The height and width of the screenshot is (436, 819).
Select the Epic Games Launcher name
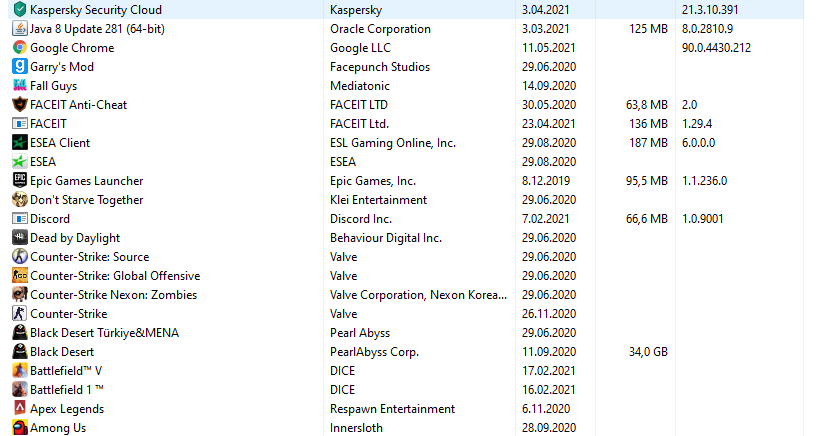pos(87,181)
